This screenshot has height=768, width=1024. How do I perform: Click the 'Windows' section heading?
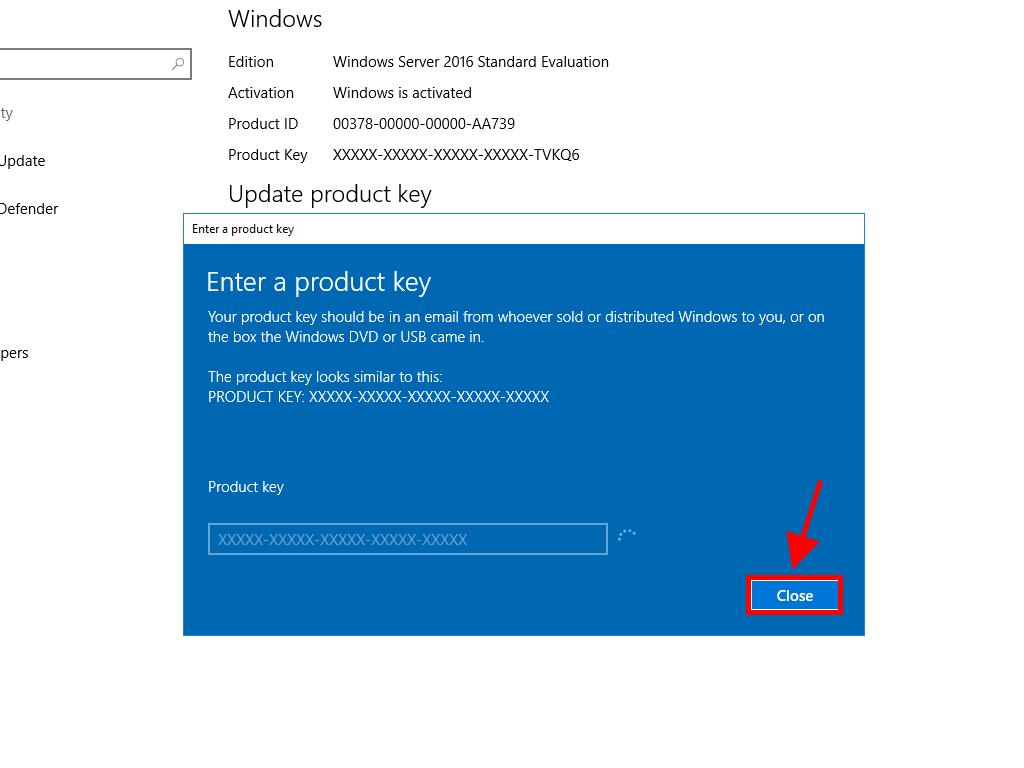(x=275, y=19)
